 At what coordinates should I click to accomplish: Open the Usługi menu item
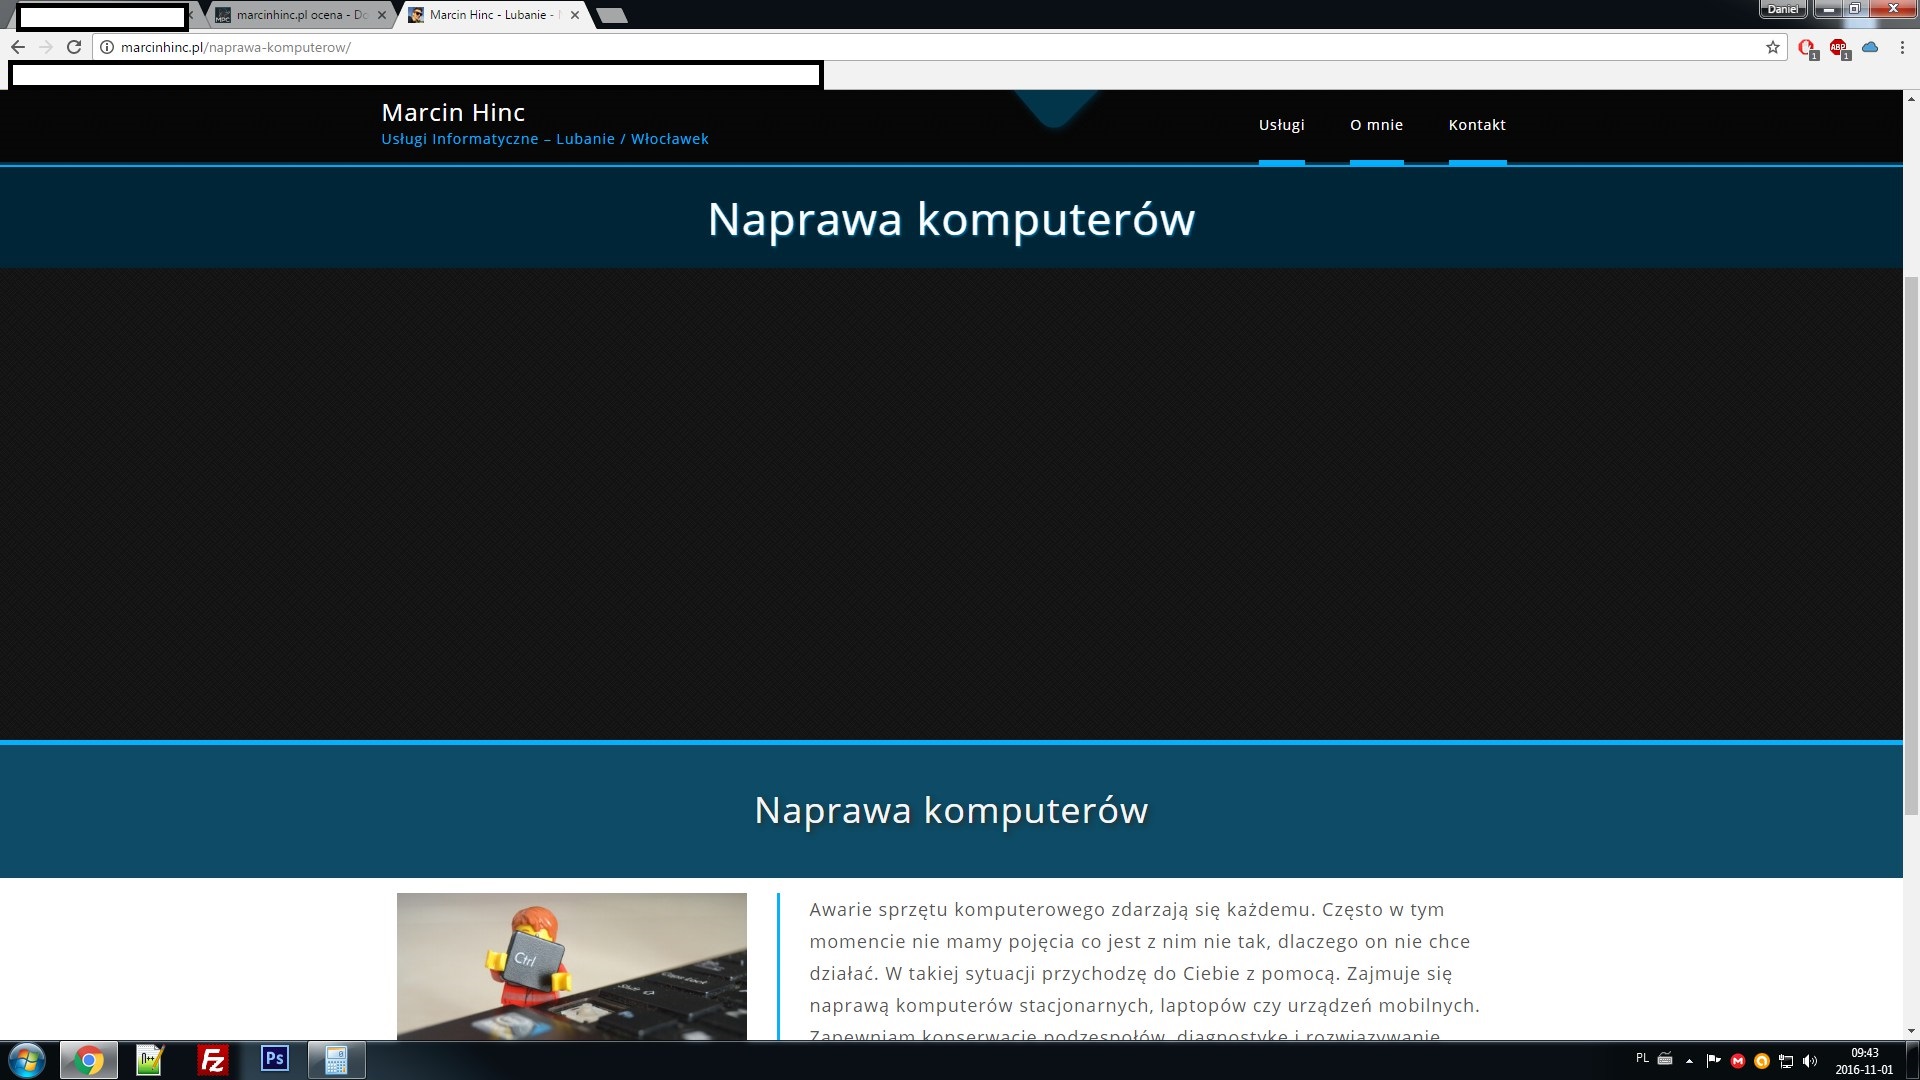pyautogui.click(x=1282, y=125)
